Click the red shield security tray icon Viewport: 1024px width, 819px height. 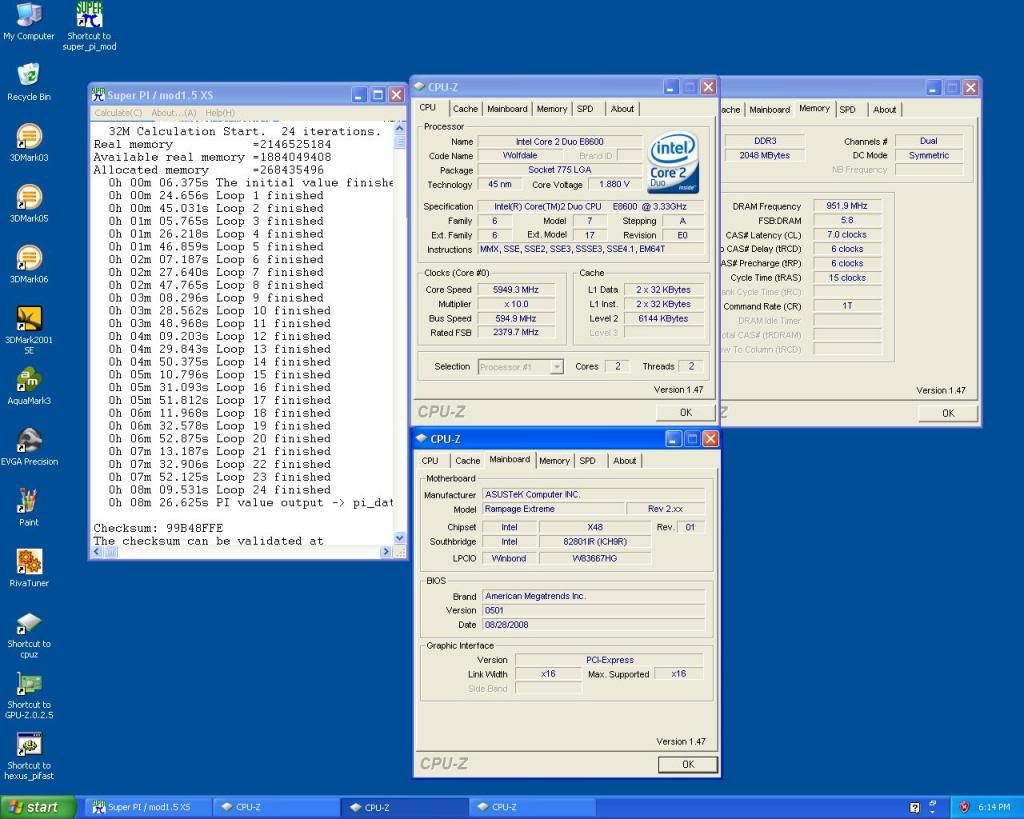(964, 807)
